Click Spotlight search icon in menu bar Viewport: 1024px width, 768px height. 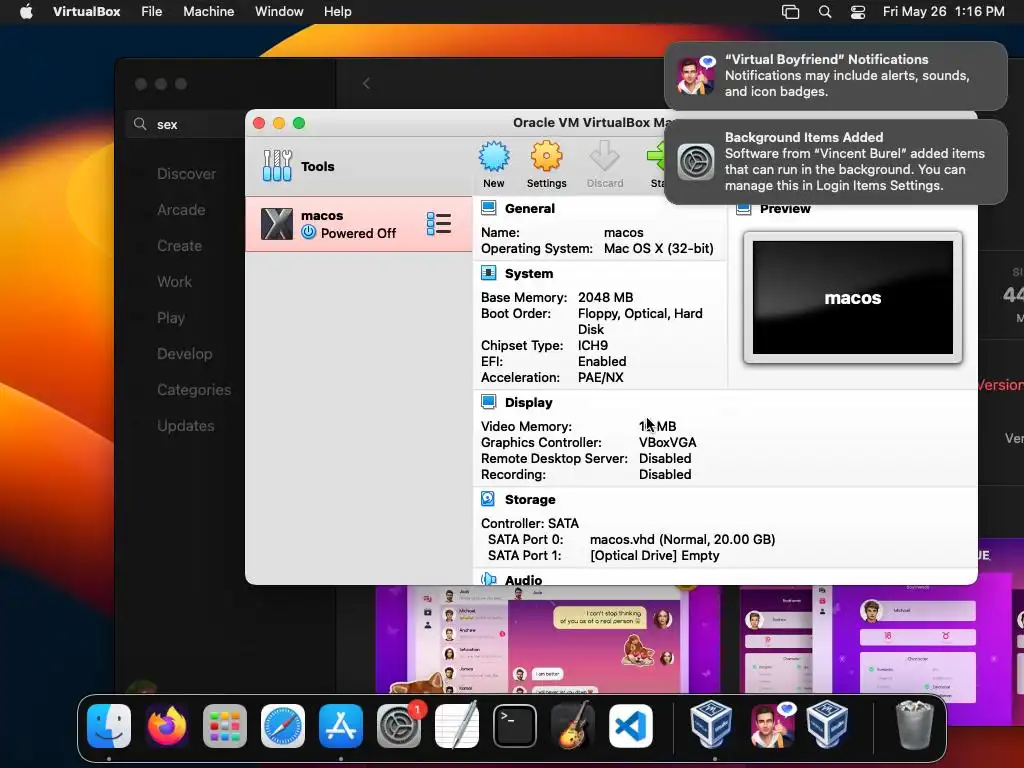(825, 12)
